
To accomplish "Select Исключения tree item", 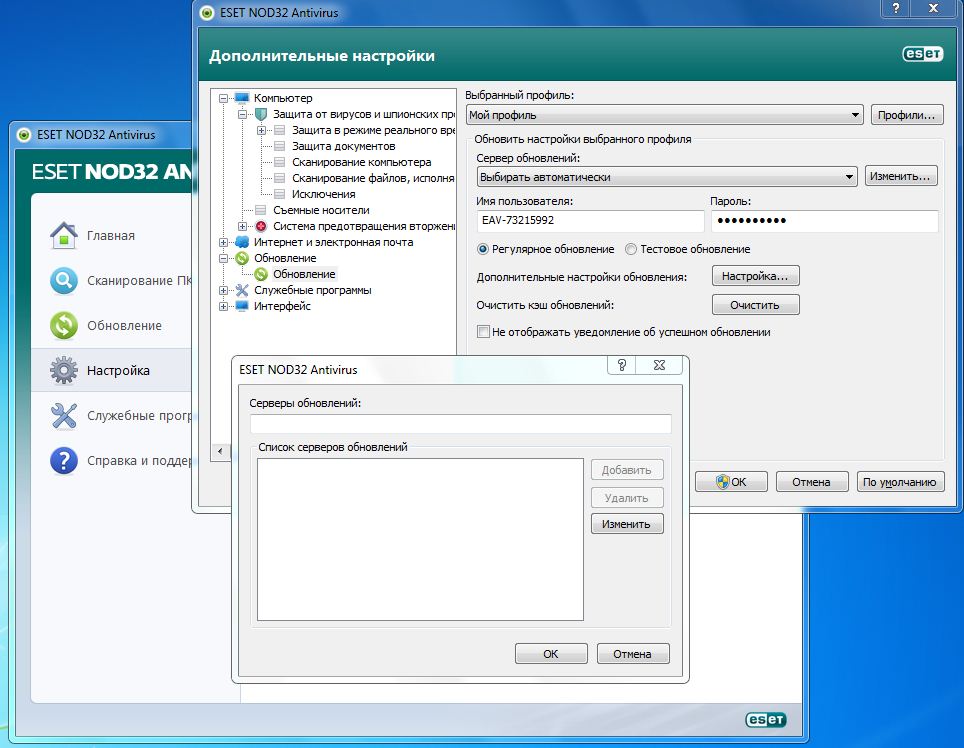I will click(323, 194).
